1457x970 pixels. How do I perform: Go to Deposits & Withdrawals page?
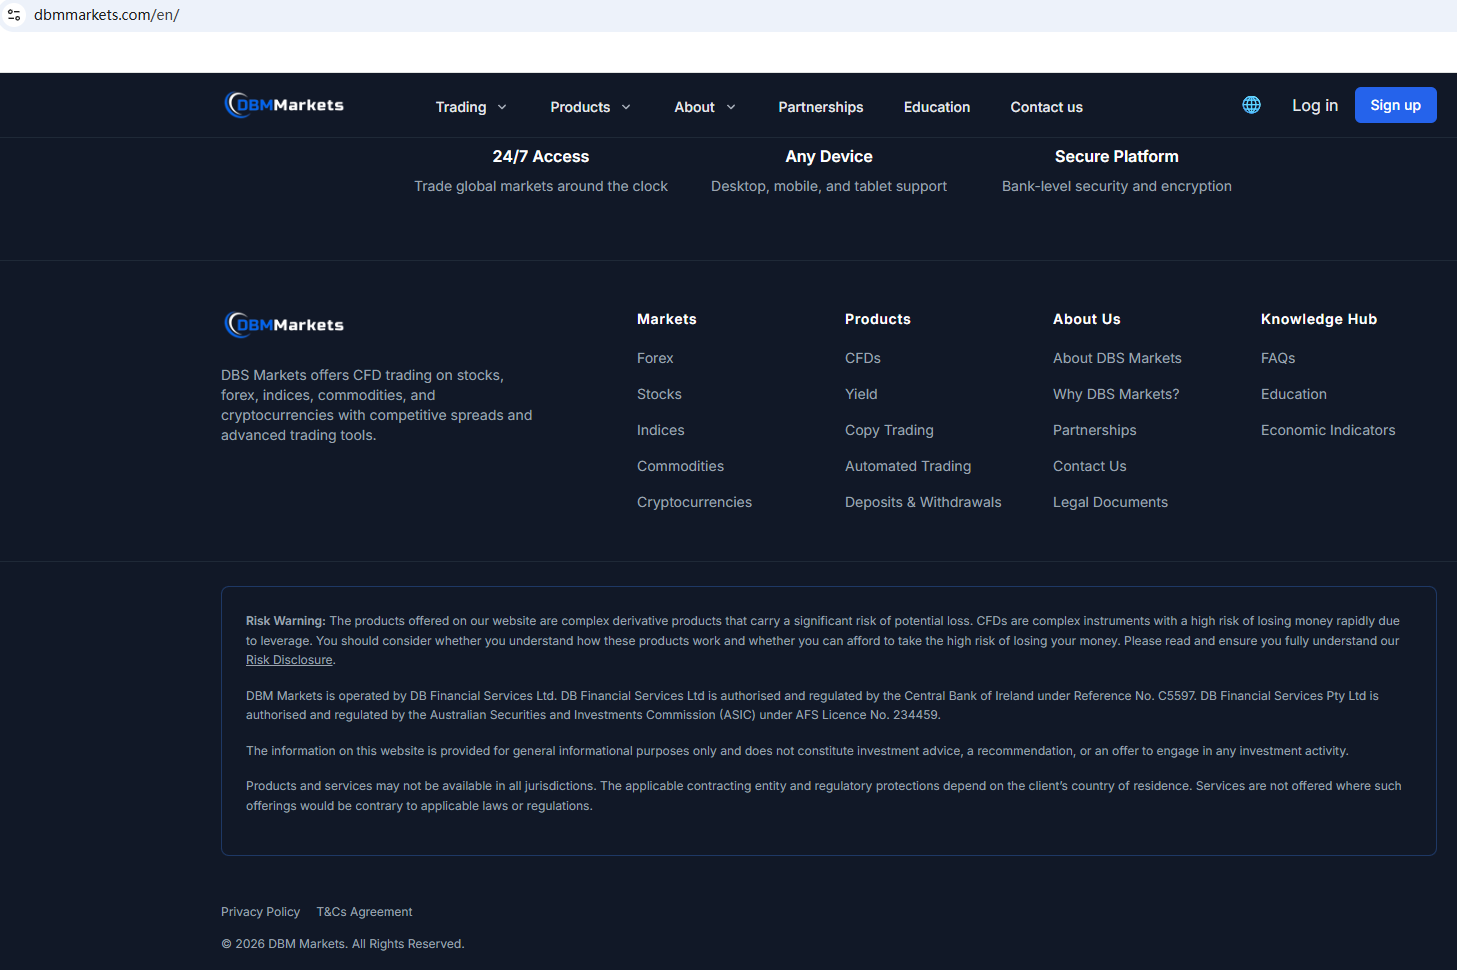pos(922,502)
